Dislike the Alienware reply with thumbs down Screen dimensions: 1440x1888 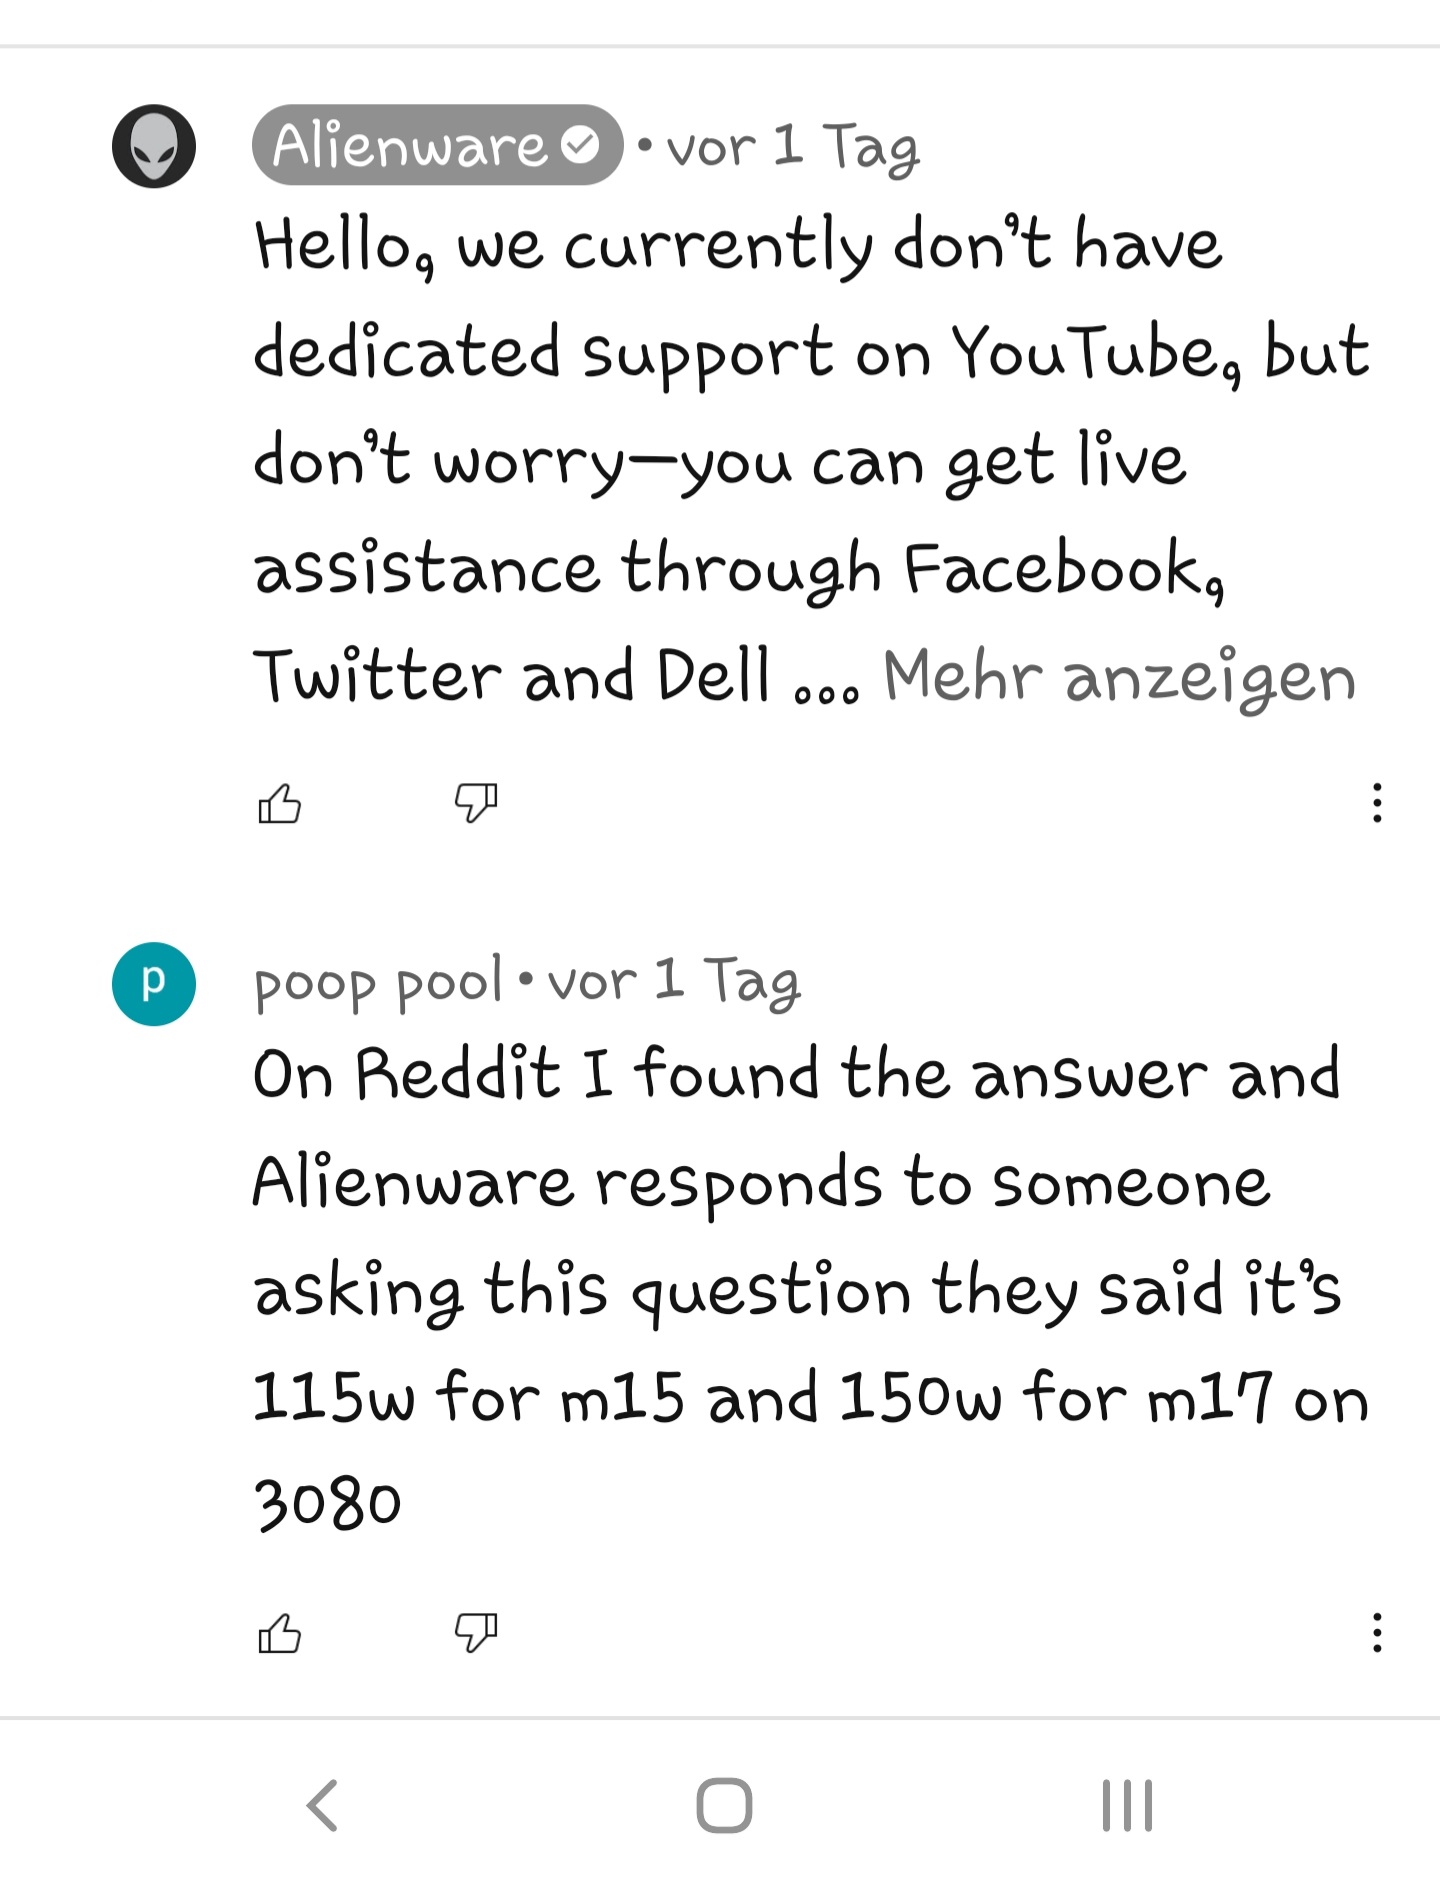476,803
